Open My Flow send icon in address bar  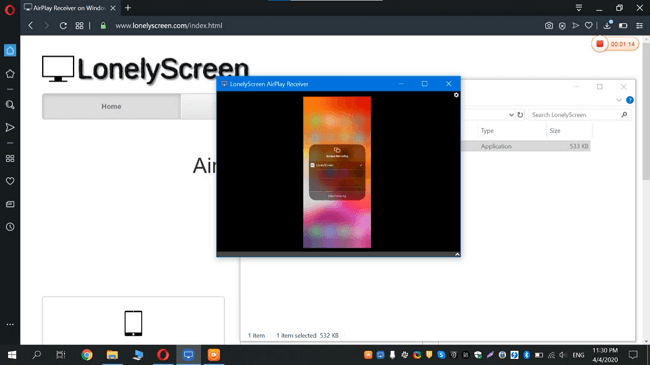point(575,25)
